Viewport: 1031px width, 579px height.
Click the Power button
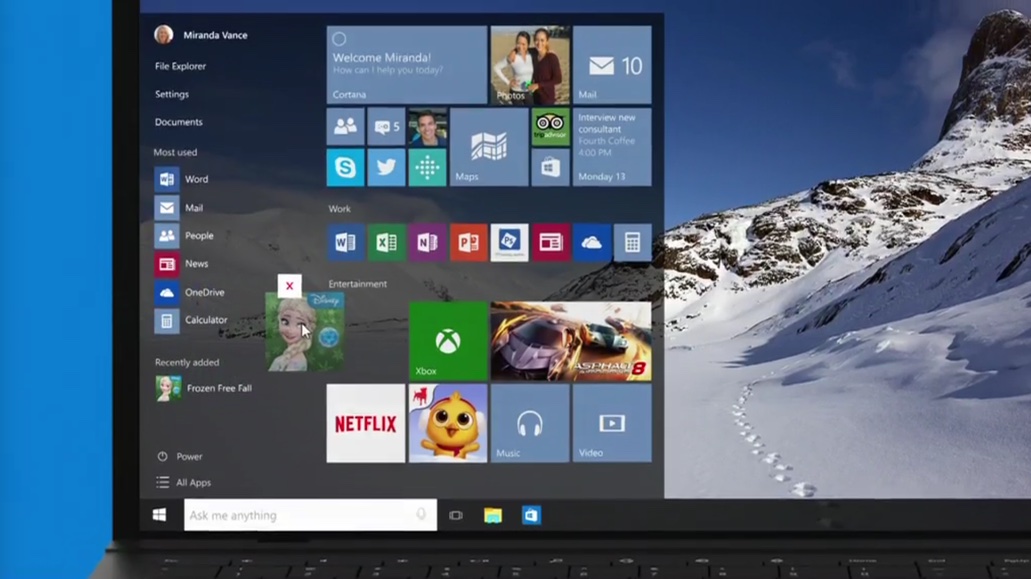pos(180,456)
